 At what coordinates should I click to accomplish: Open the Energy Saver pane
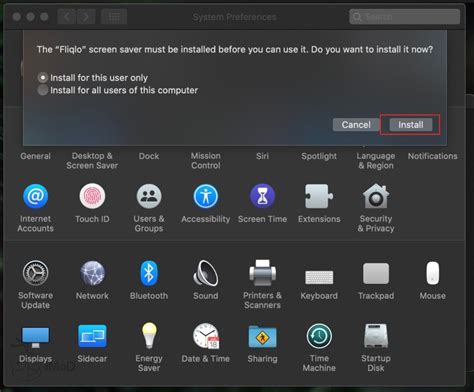(149, 335)
